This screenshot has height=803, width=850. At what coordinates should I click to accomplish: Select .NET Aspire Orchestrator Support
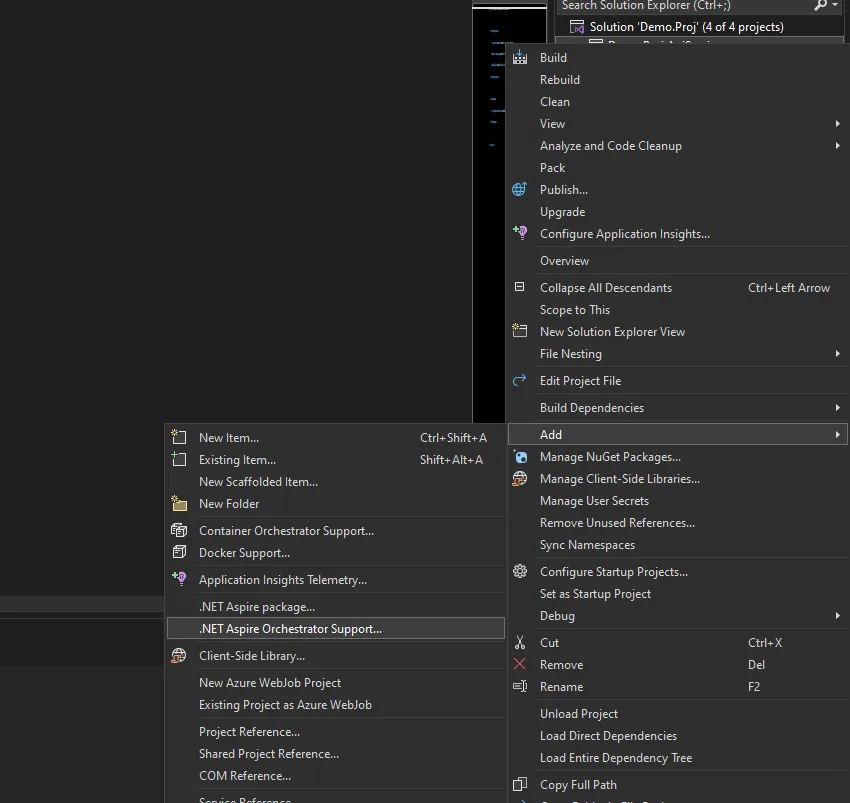290,629
